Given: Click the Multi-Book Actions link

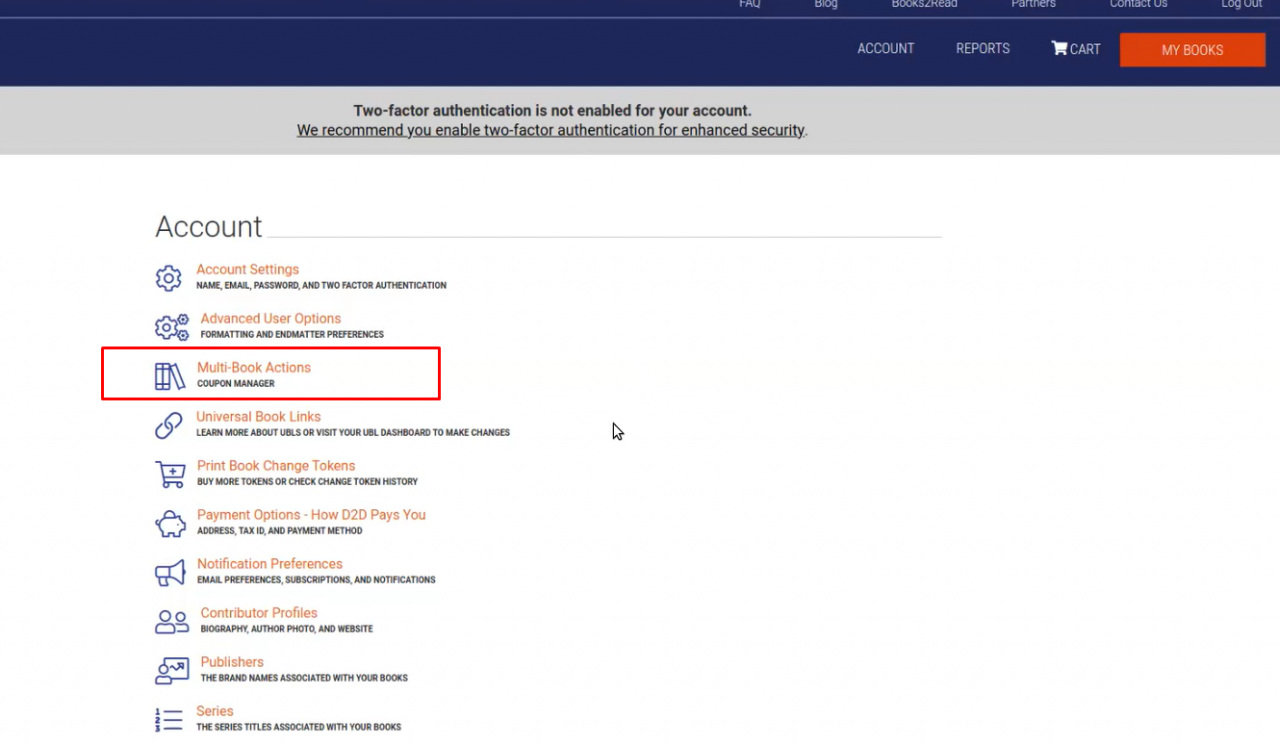Looking at the screenshot, I should click(253, 367).
